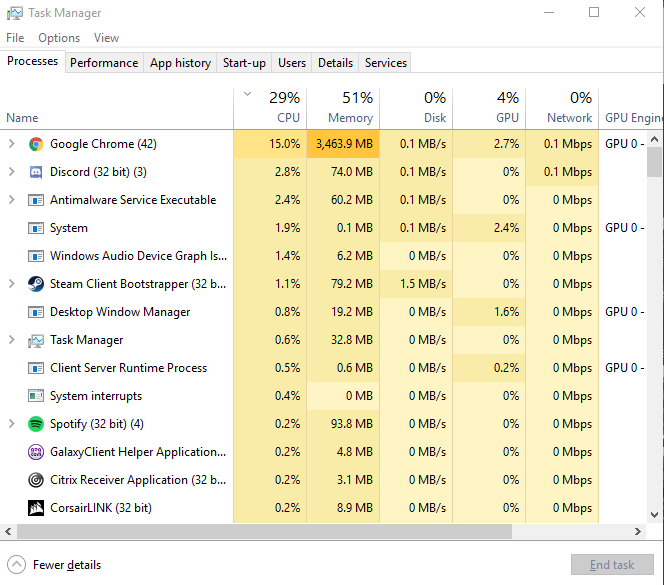
Task: Click the Spotify process icon
Action: coord(36,424)
